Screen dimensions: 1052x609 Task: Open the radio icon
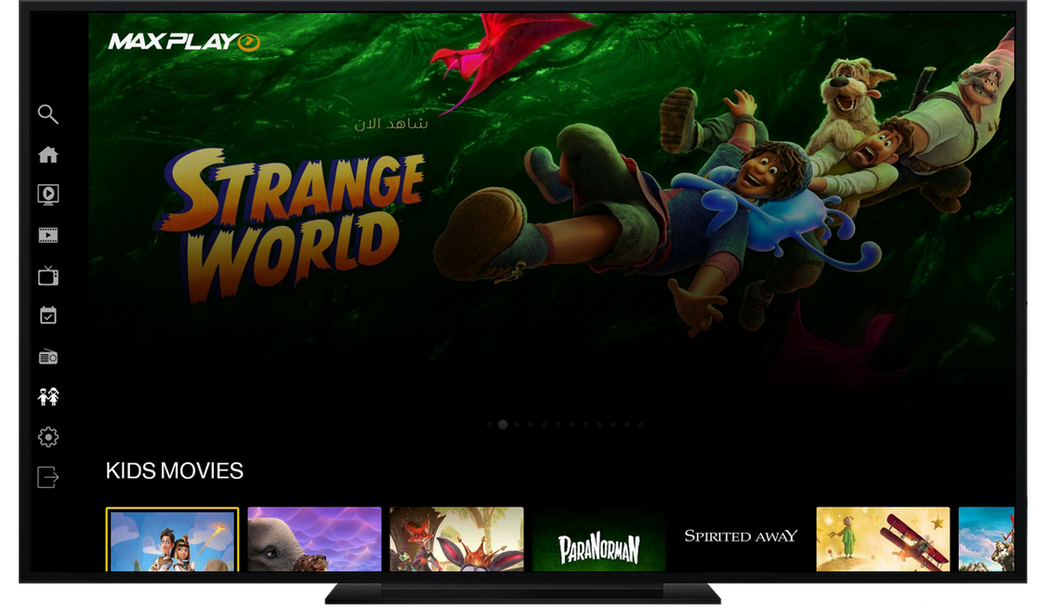click(48, 357)
